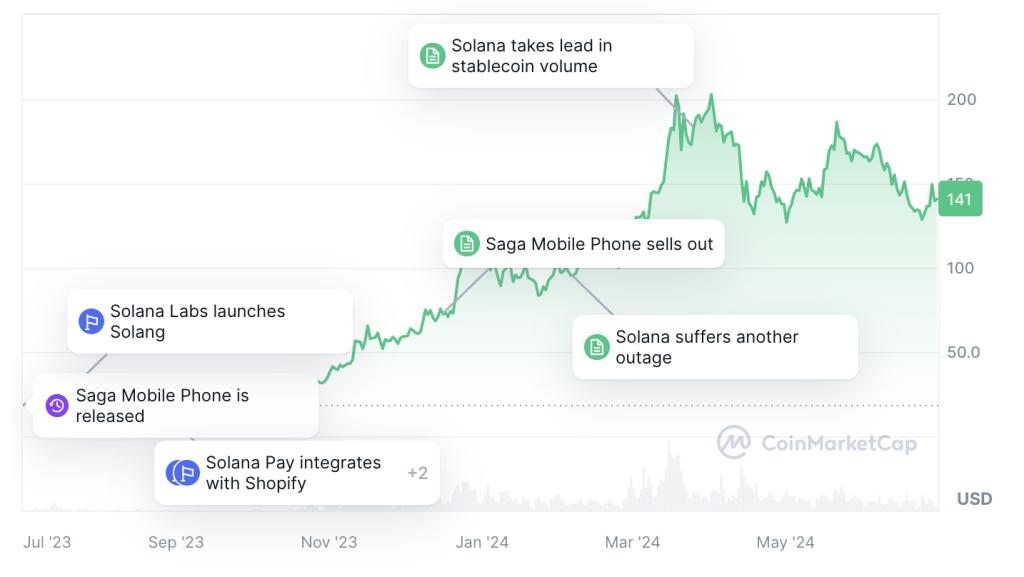1024x577 pixels.
Task: Click the Jan '24 date axis label
Action: tap(482, 542)
